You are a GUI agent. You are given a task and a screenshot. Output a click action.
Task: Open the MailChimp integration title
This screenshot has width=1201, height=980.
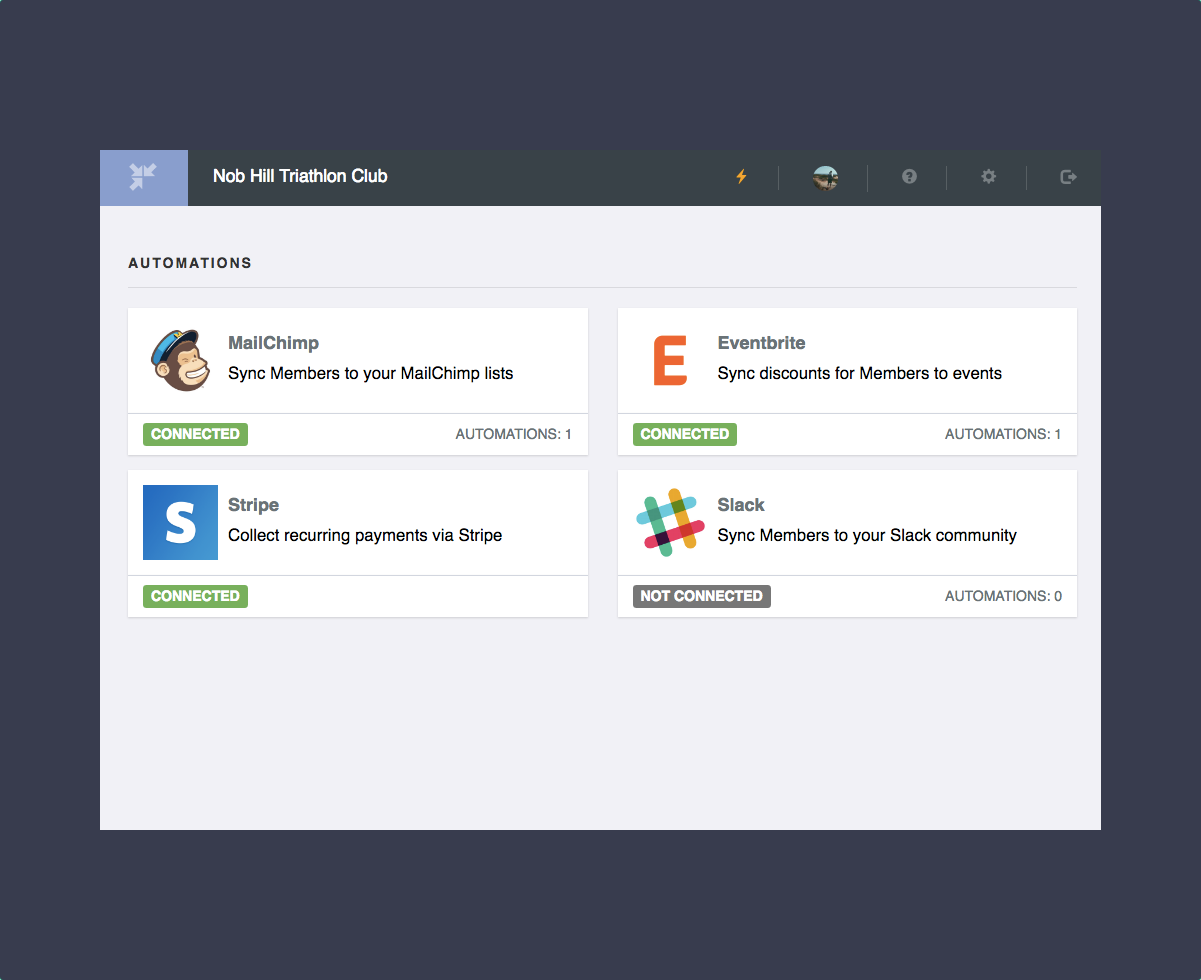point(273,343)
